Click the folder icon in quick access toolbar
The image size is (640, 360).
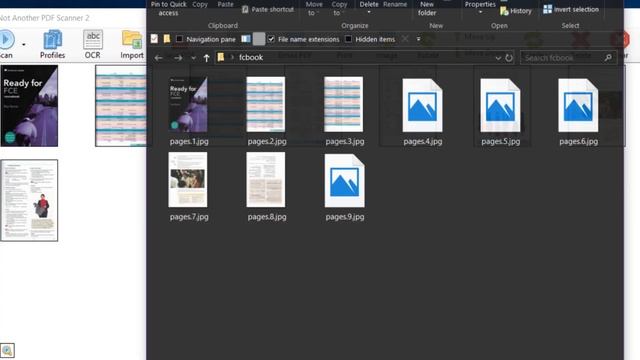pos(167,39)
